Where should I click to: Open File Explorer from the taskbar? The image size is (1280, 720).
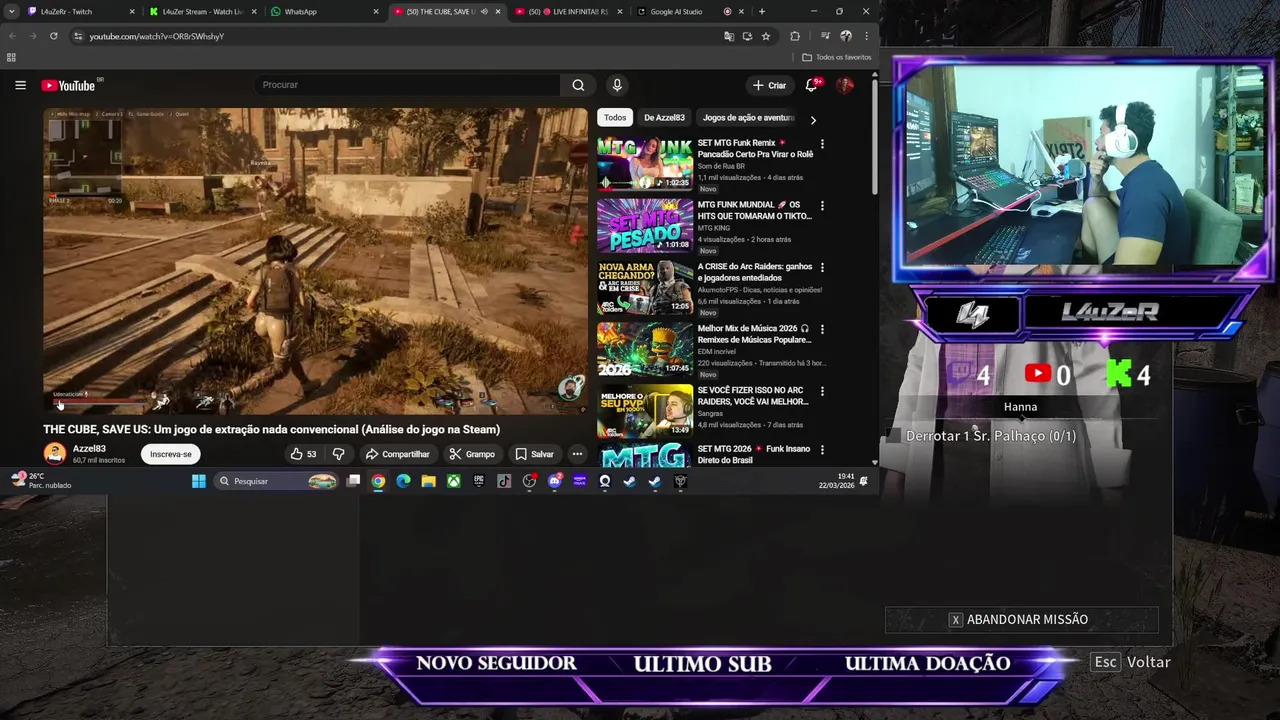(x=428, y=482)
